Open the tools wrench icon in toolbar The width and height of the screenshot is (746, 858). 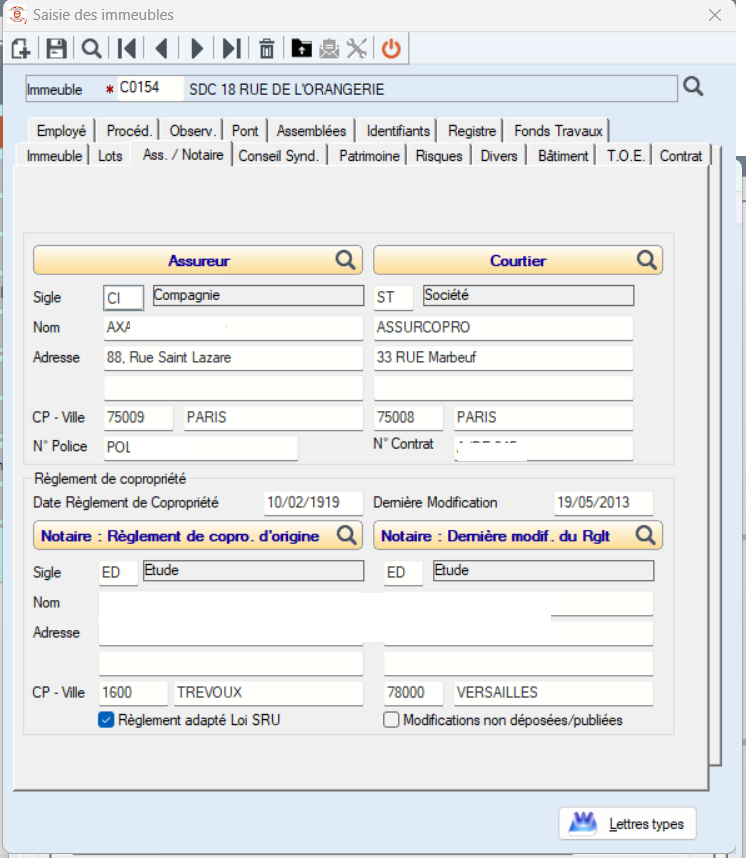[x=357, y=49]
